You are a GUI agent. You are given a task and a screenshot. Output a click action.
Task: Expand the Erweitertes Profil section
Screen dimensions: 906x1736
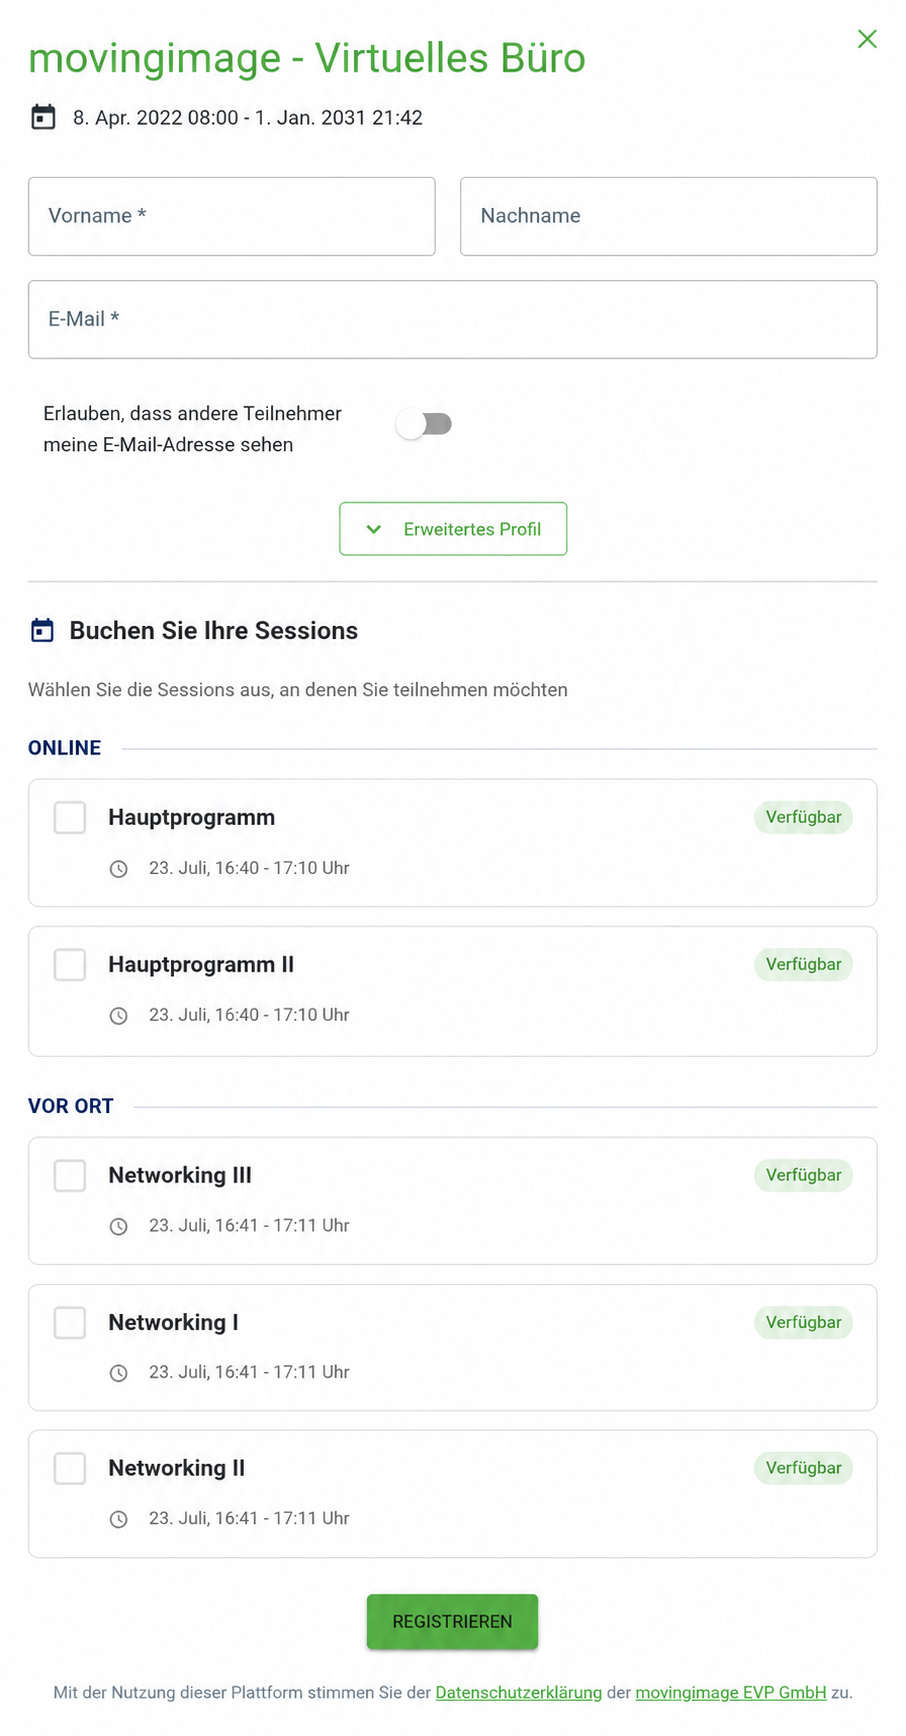click(x=453, y=529)
